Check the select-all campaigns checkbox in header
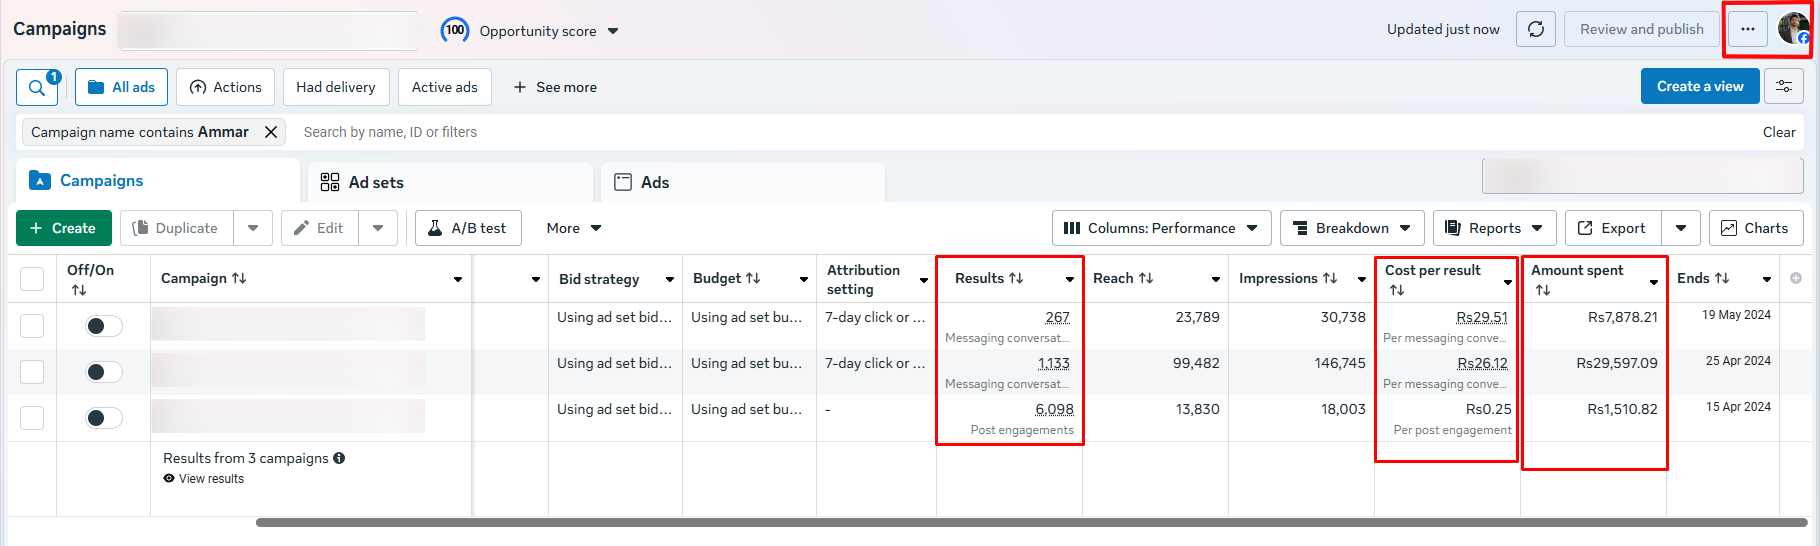Image resolution: width=1820 pixels, height=546 pixels. coord(32,279)
